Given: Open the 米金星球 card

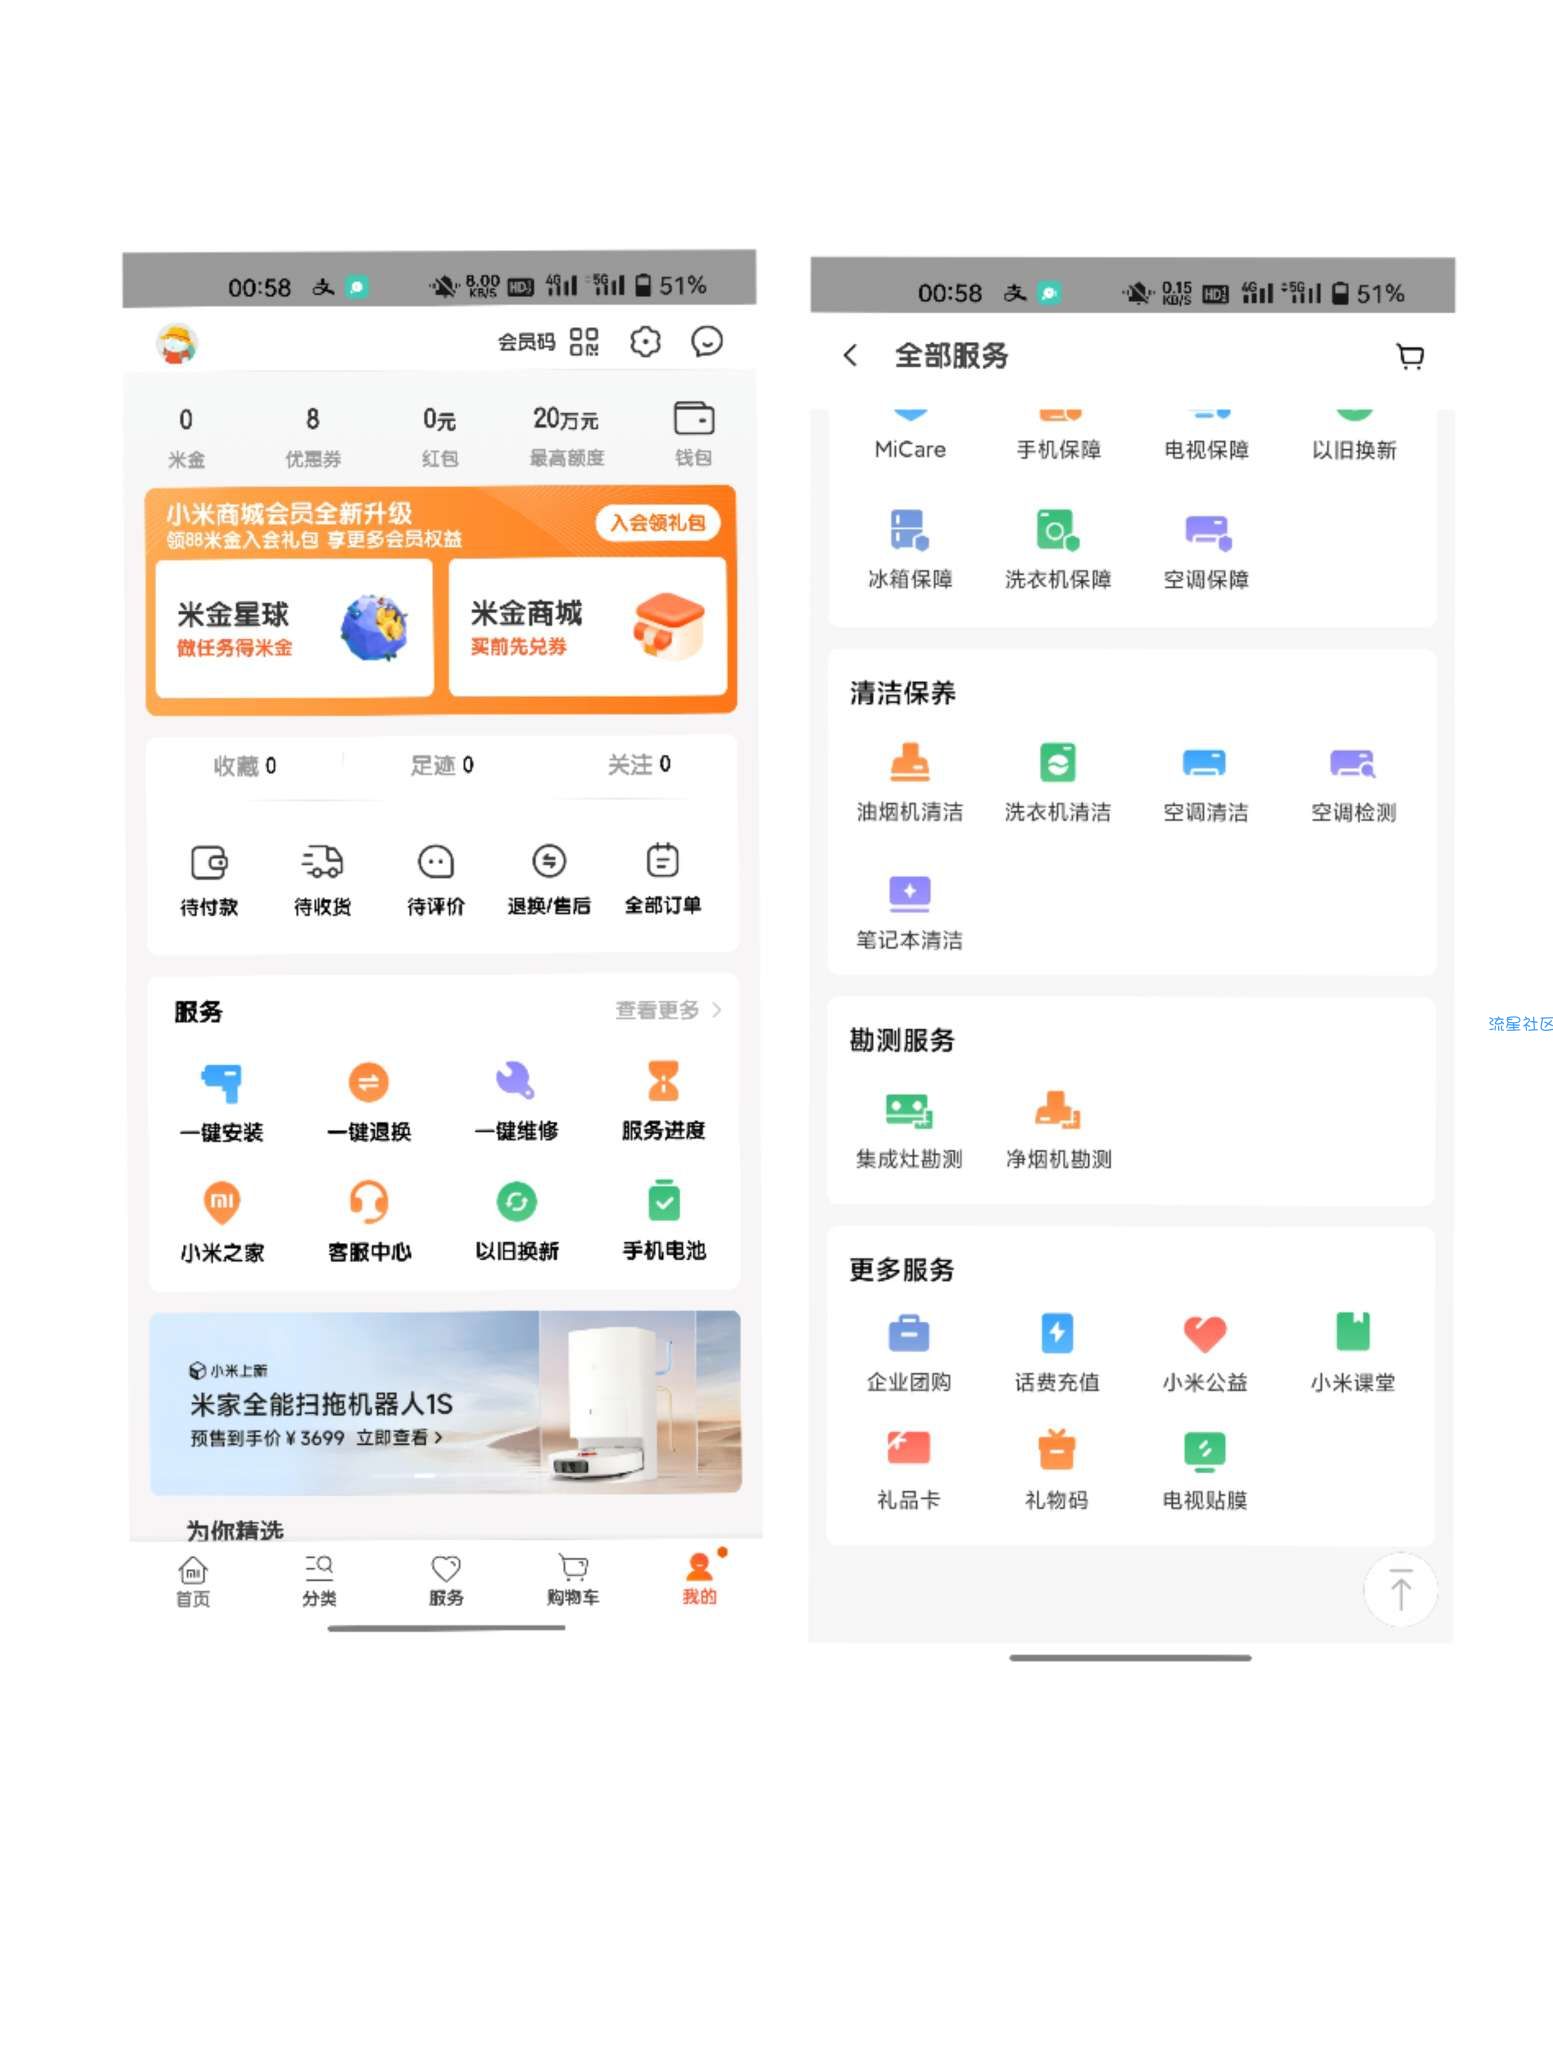Looking at the screenshot, I should tap(294, 627).
